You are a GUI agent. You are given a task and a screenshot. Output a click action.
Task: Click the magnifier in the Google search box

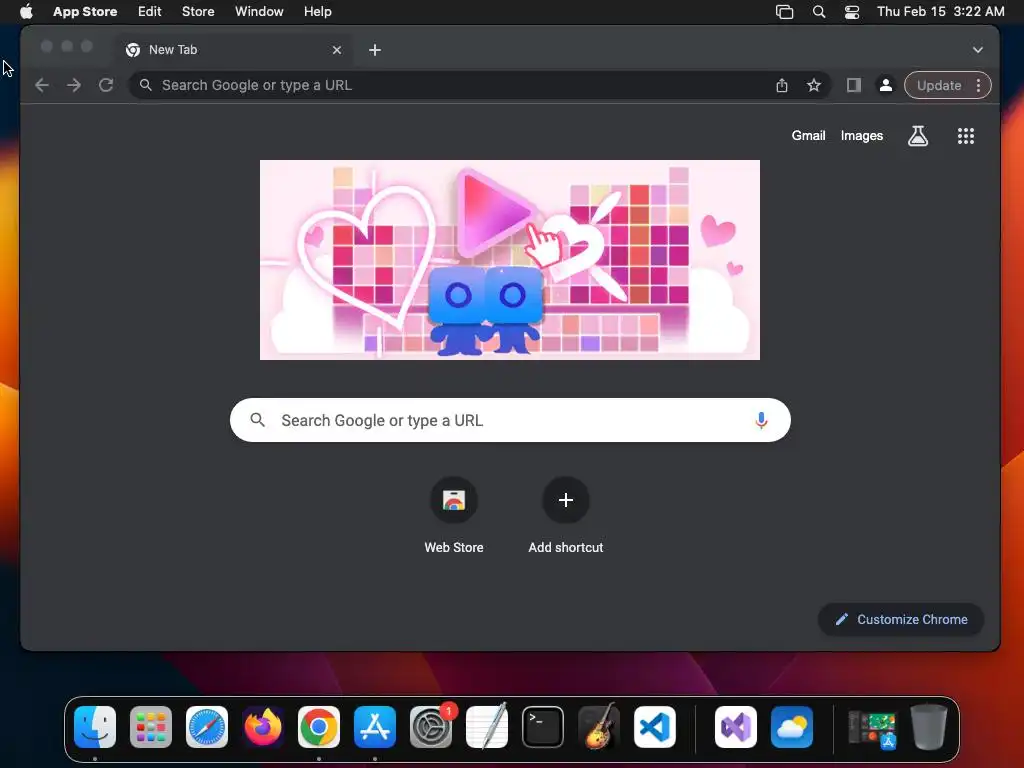click(258, 420)
